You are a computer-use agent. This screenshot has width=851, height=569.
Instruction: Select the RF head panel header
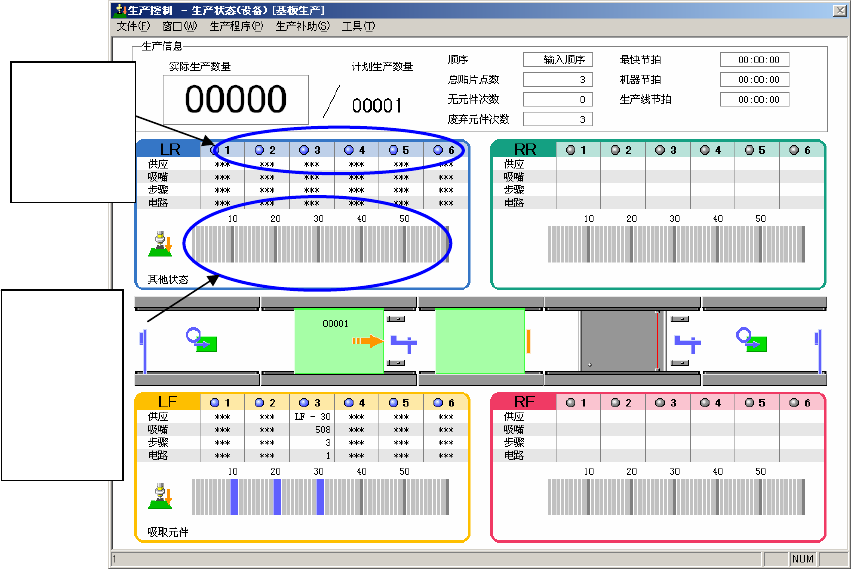click(x=524, y=402)
